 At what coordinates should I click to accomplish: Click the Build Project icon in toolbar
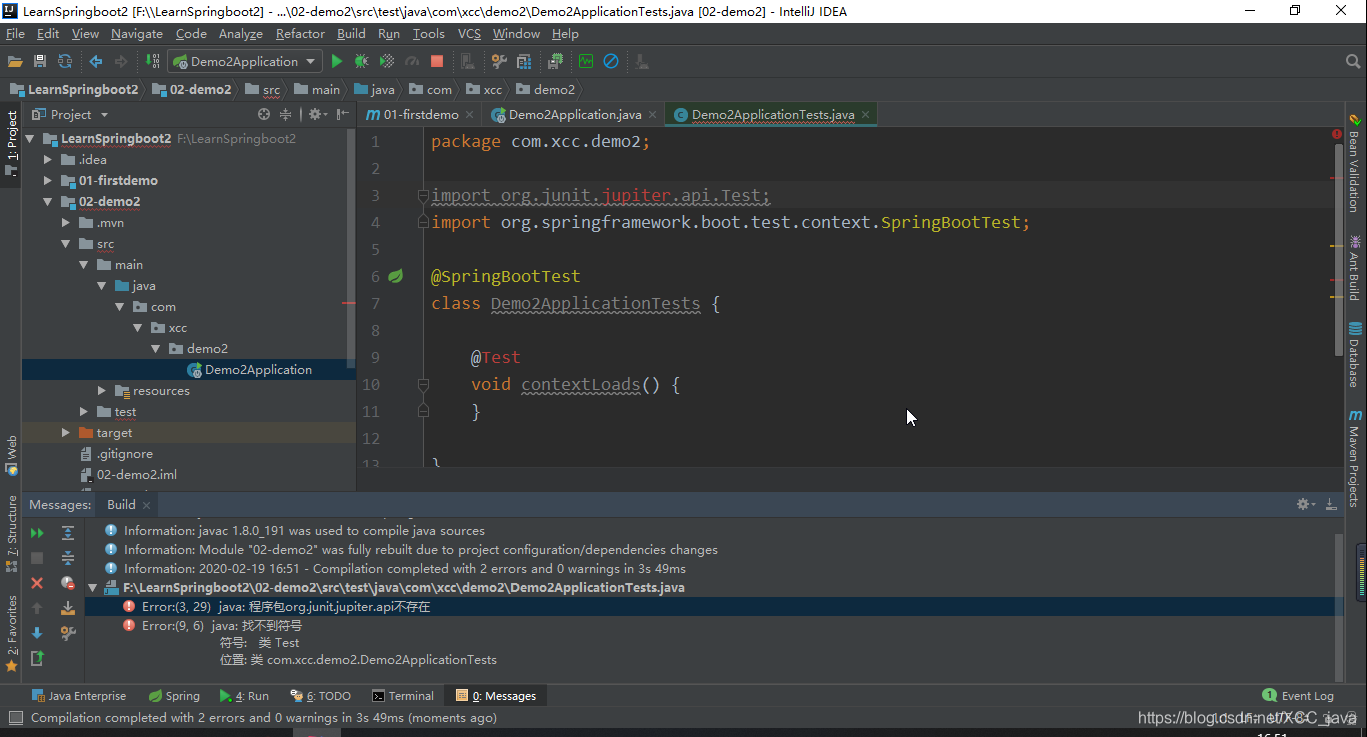(153, 61)
